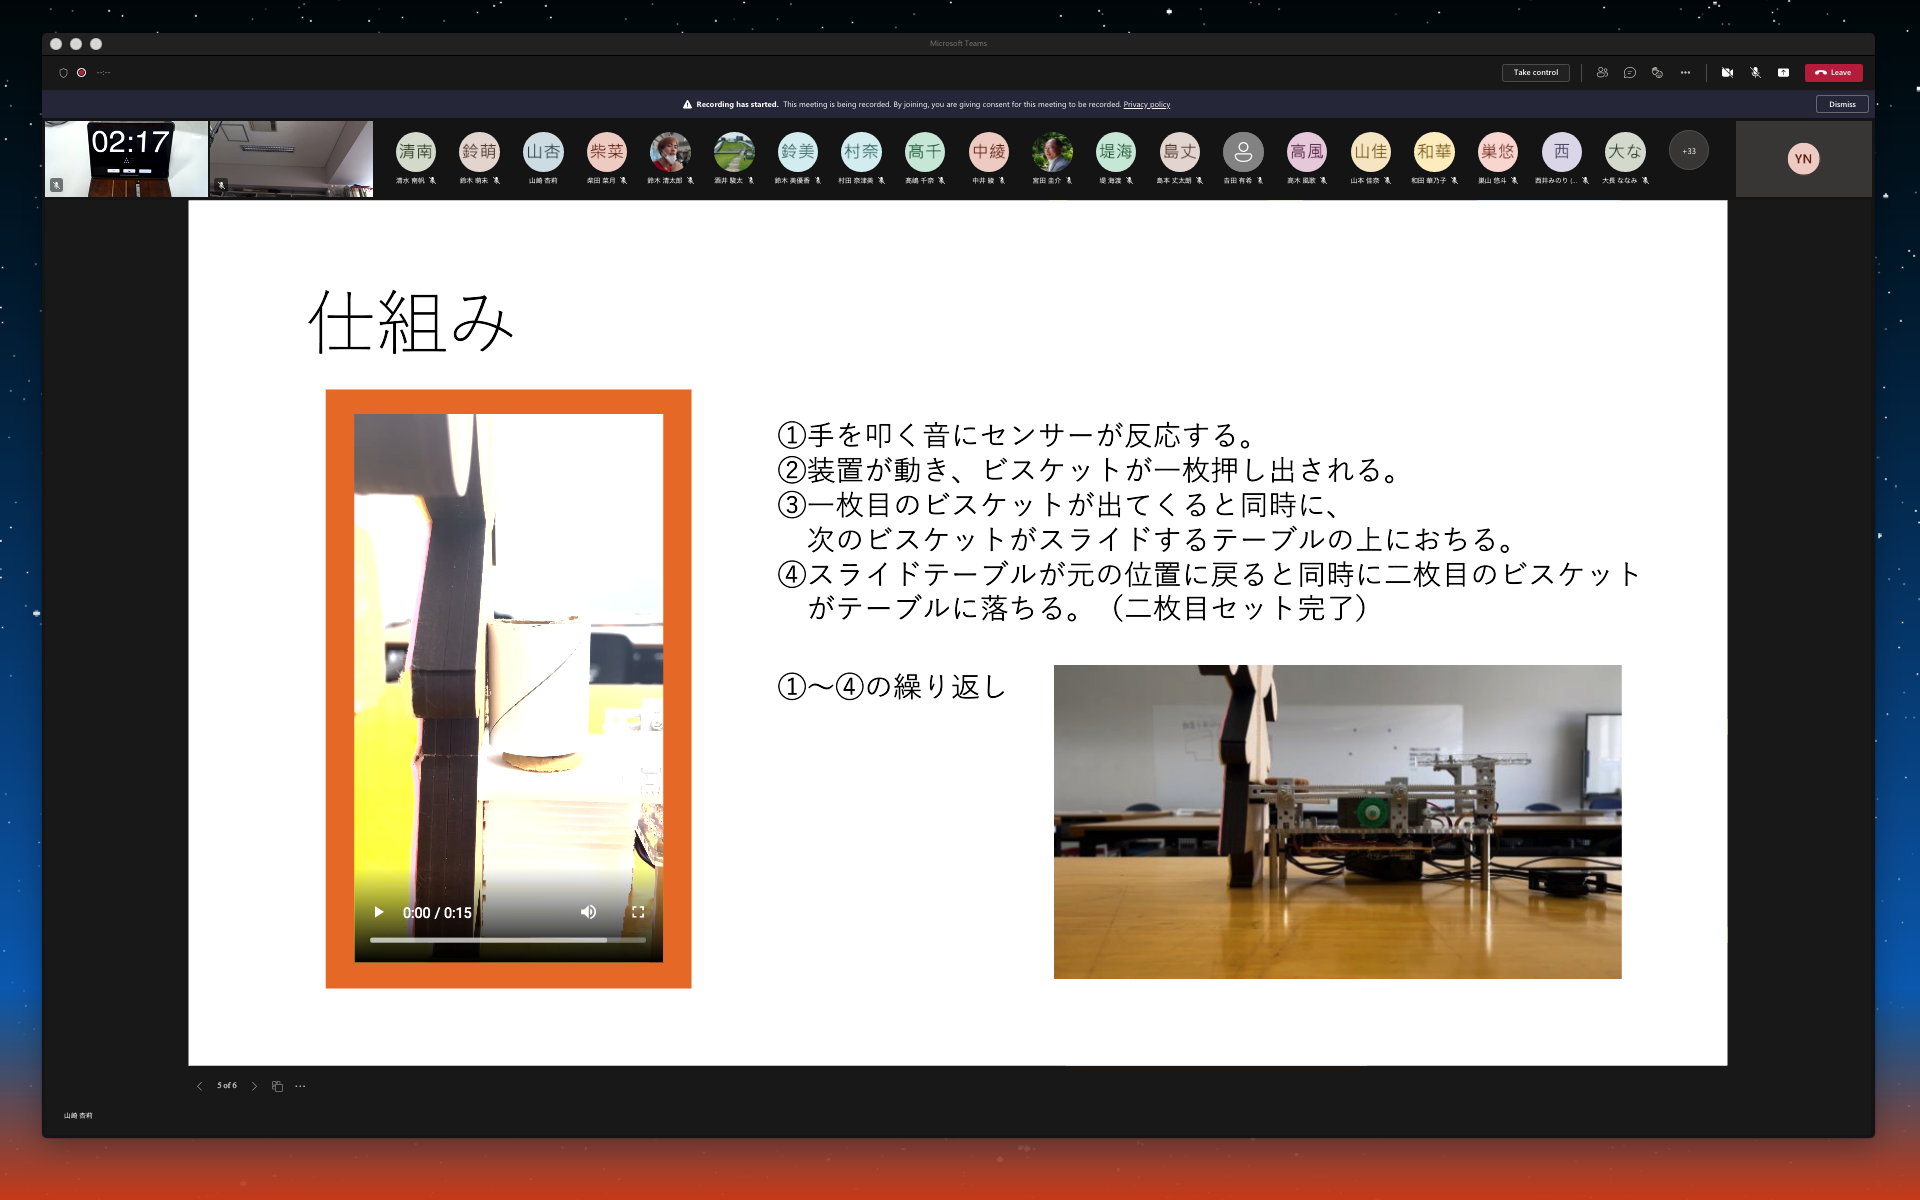Open the participants panel icon
Image resolution: width=1920 pixels, height=1200 pixels.
(1602, 72)
